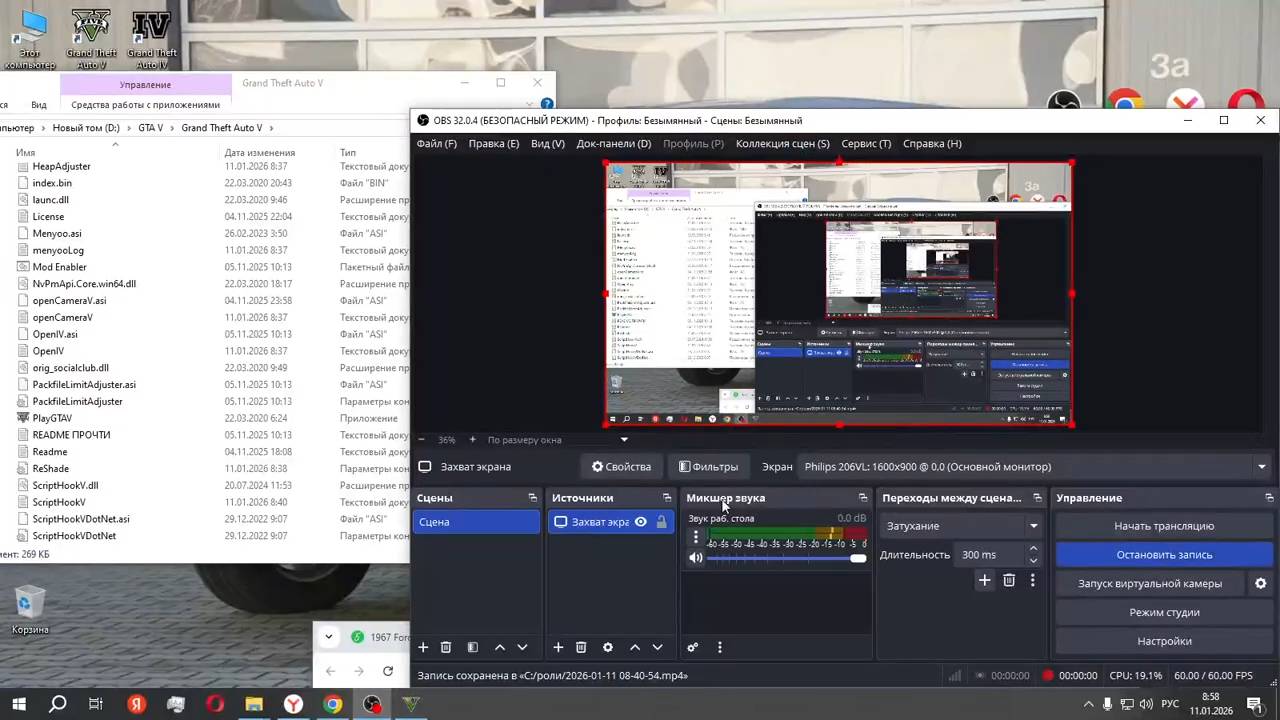Open Правка (E) menu in OBS
1280x720 pixels.
tap(494, 144)
